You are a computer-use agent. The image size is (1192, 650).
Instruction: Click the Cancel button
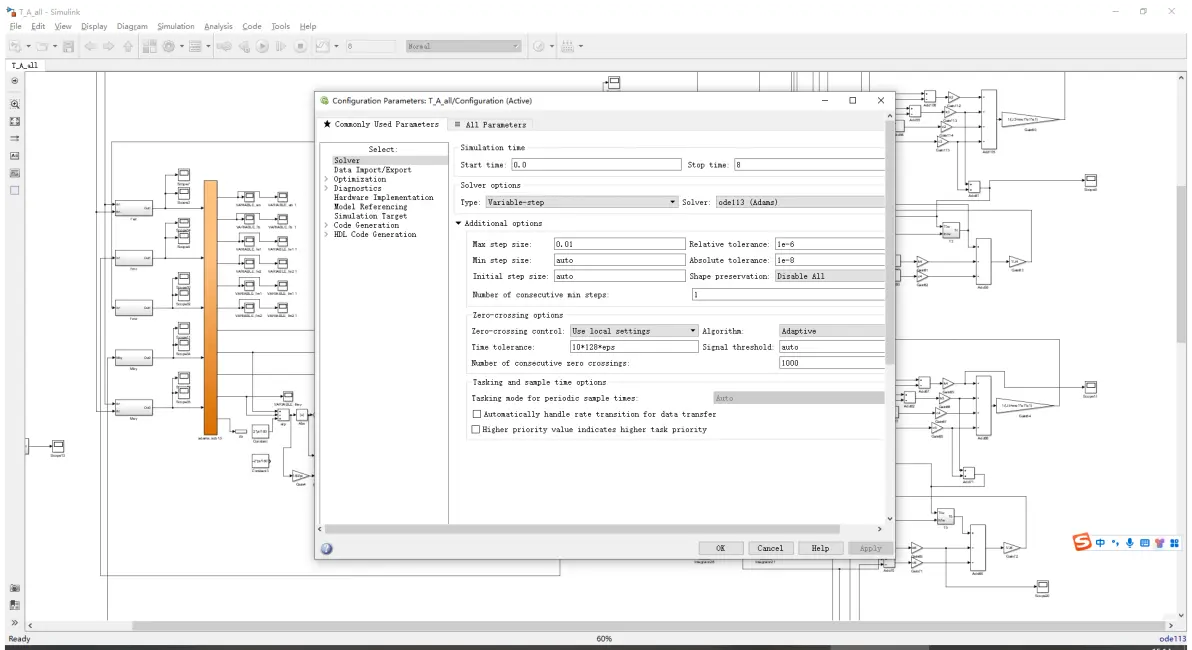click(770, 548)
